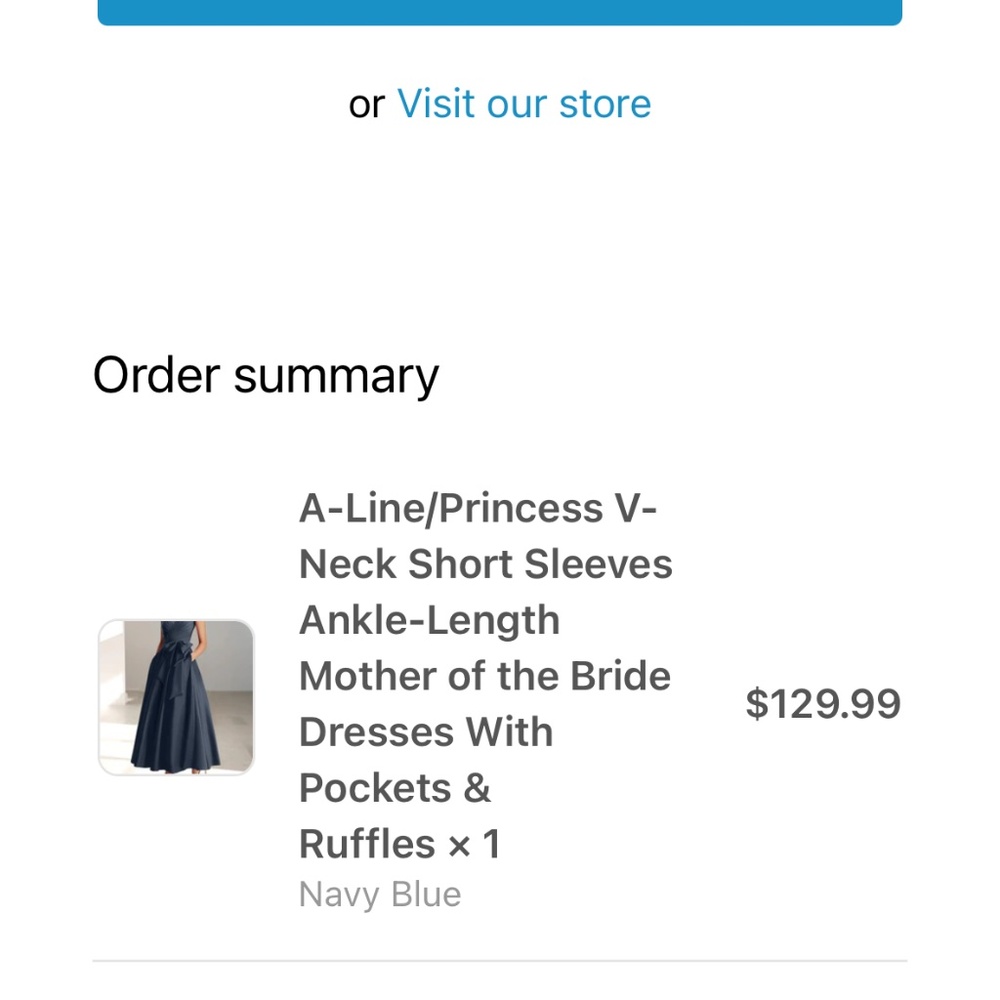
Task: Click the divider line below the order item
Action: click(x=500, y=960)
